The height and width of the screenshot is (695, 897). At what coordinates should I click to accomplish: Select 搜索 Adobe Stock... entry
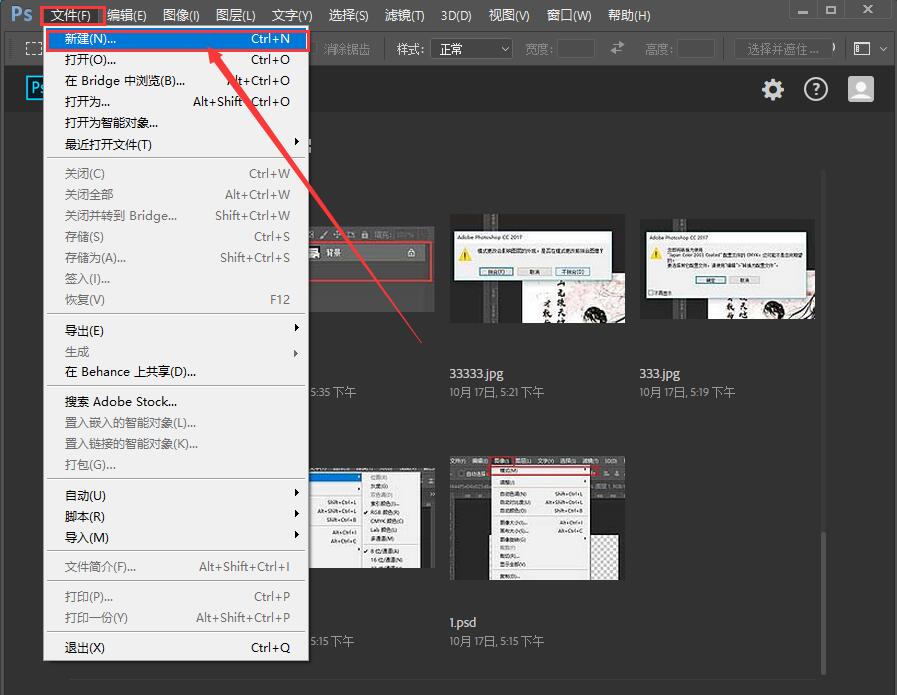(177, 402)
